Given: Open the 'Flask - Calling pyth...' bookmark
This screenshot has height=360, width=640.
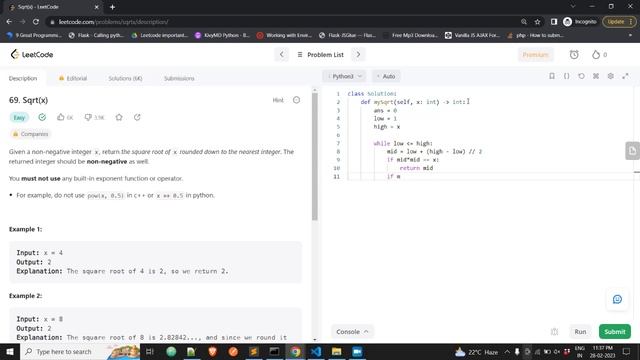Looking at the screenshot, I should pos(96,36).
